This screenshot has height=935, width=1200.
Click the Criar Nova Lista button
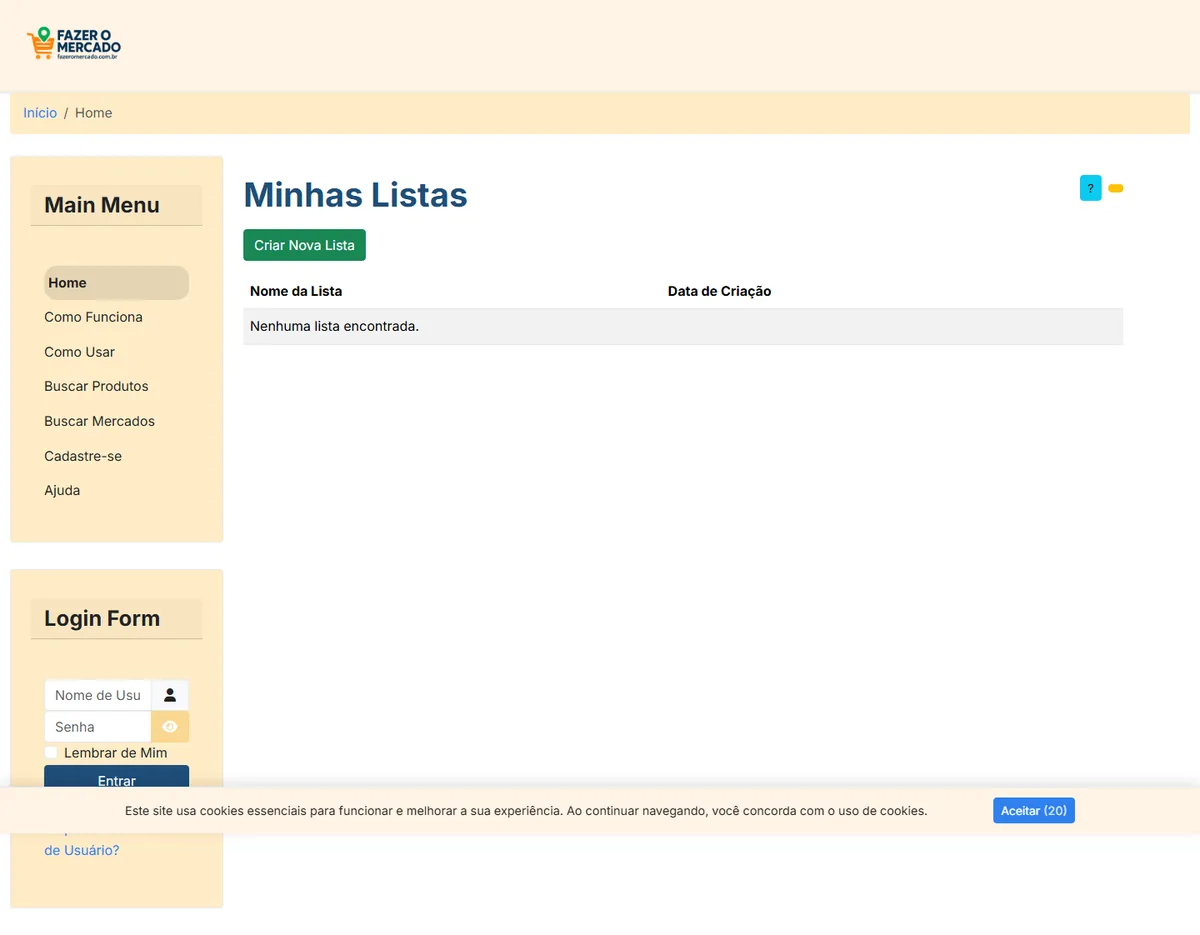coord(304,245)
